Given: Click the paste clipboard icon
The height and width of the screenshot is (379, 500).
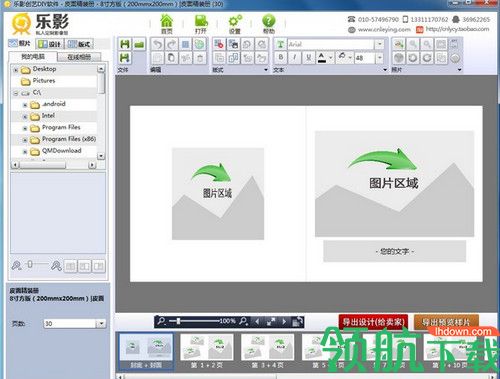Looking at the screenshot, I should (172, 58).
